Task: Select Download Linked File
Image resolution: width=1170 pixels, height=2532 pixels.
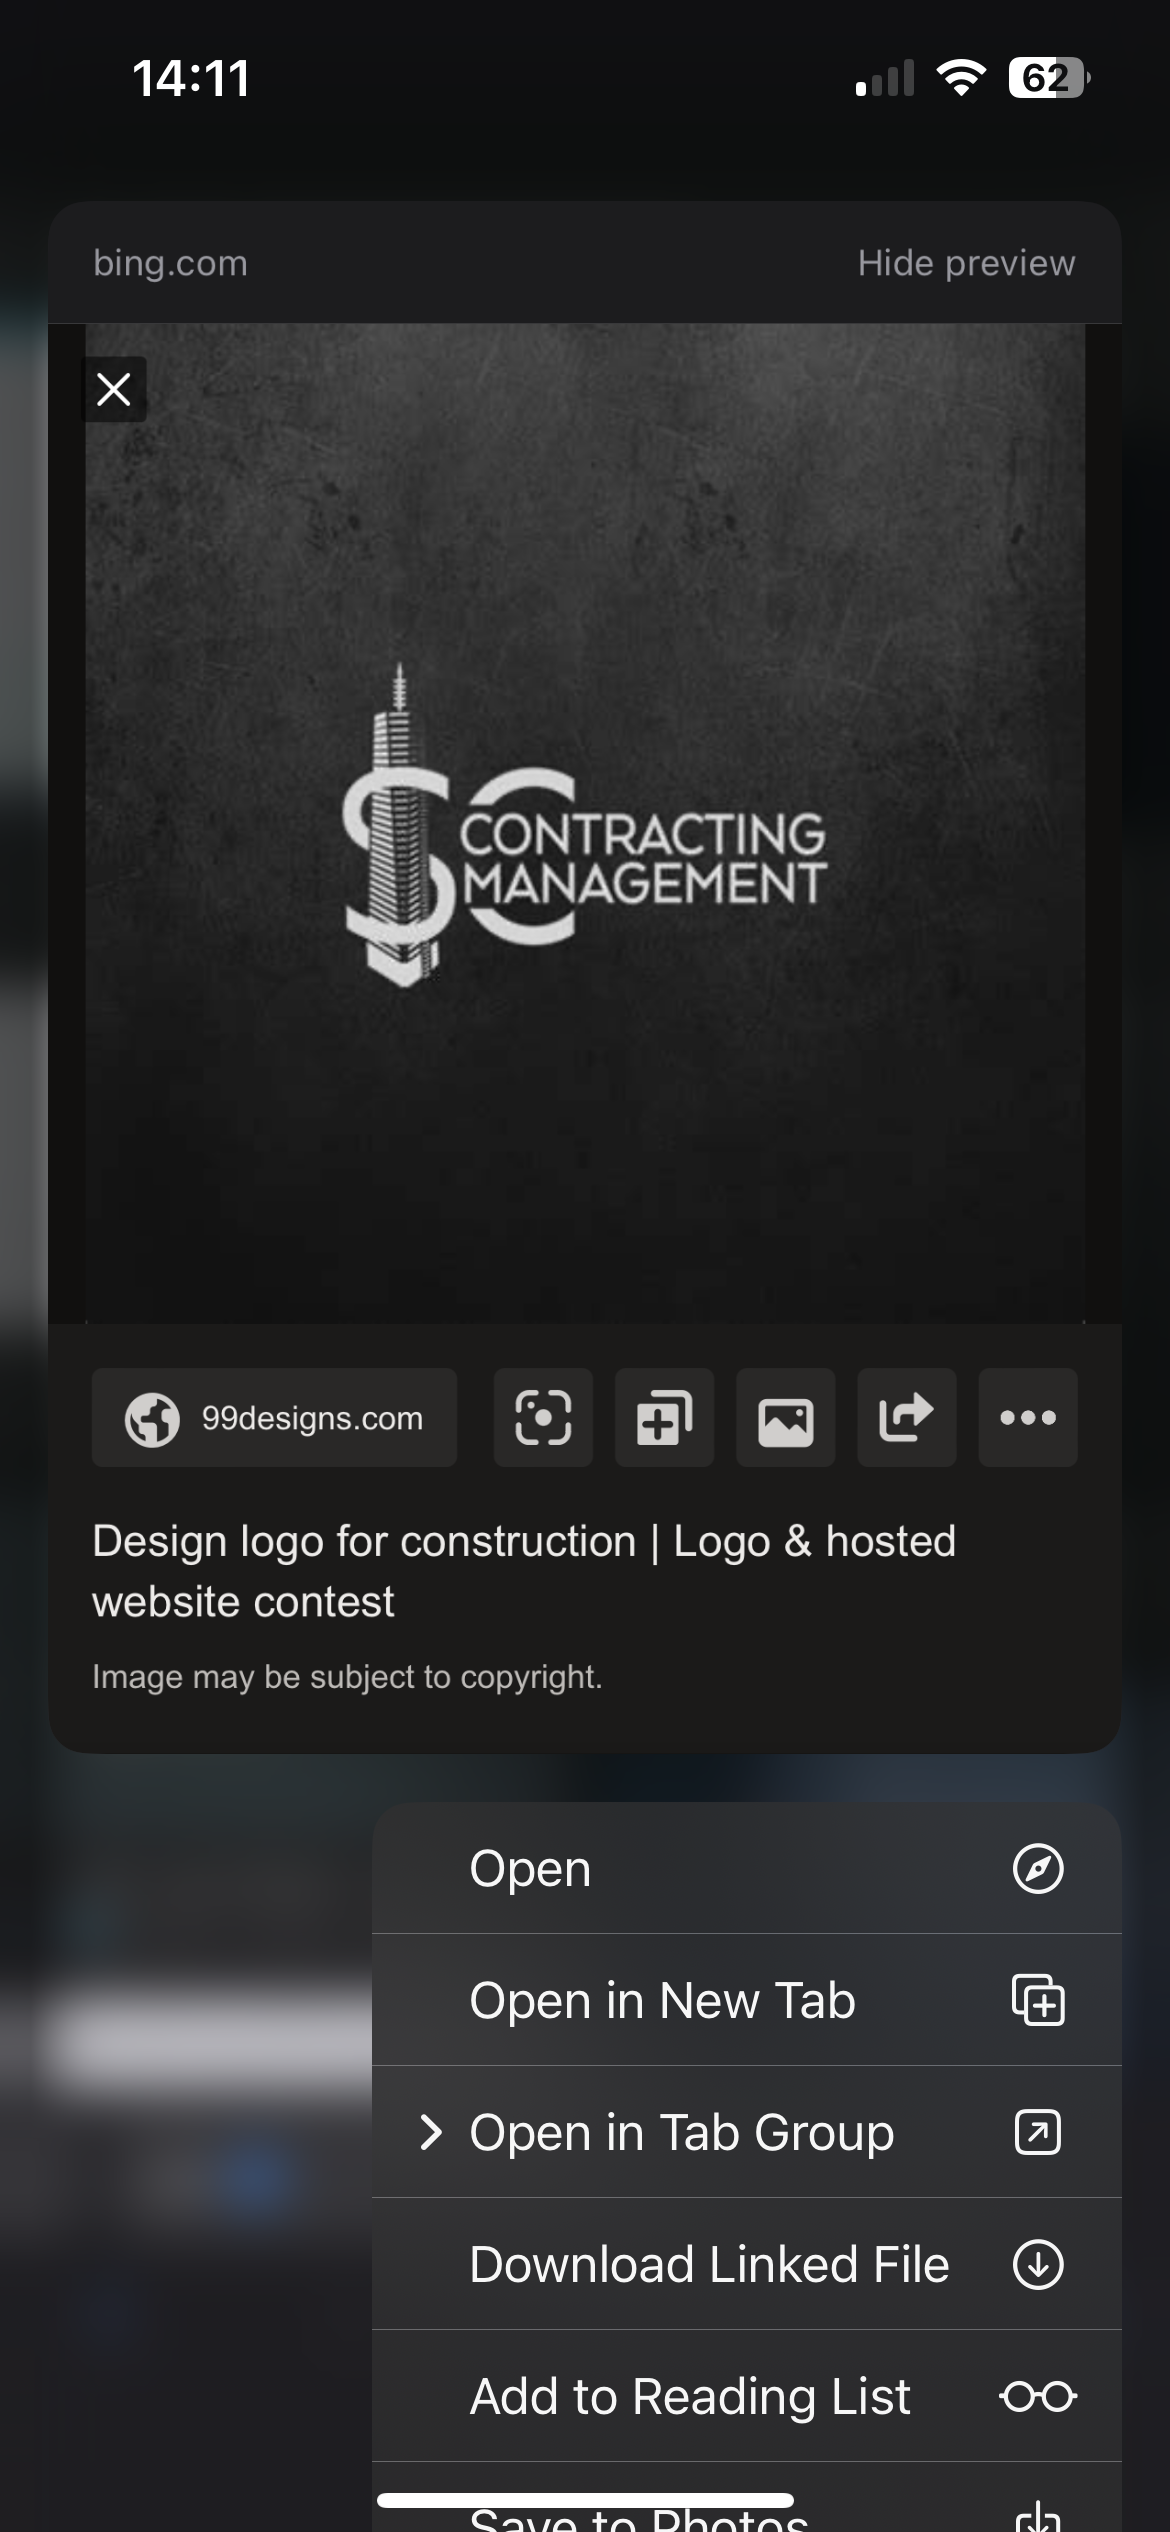Action: point(708,2264)
